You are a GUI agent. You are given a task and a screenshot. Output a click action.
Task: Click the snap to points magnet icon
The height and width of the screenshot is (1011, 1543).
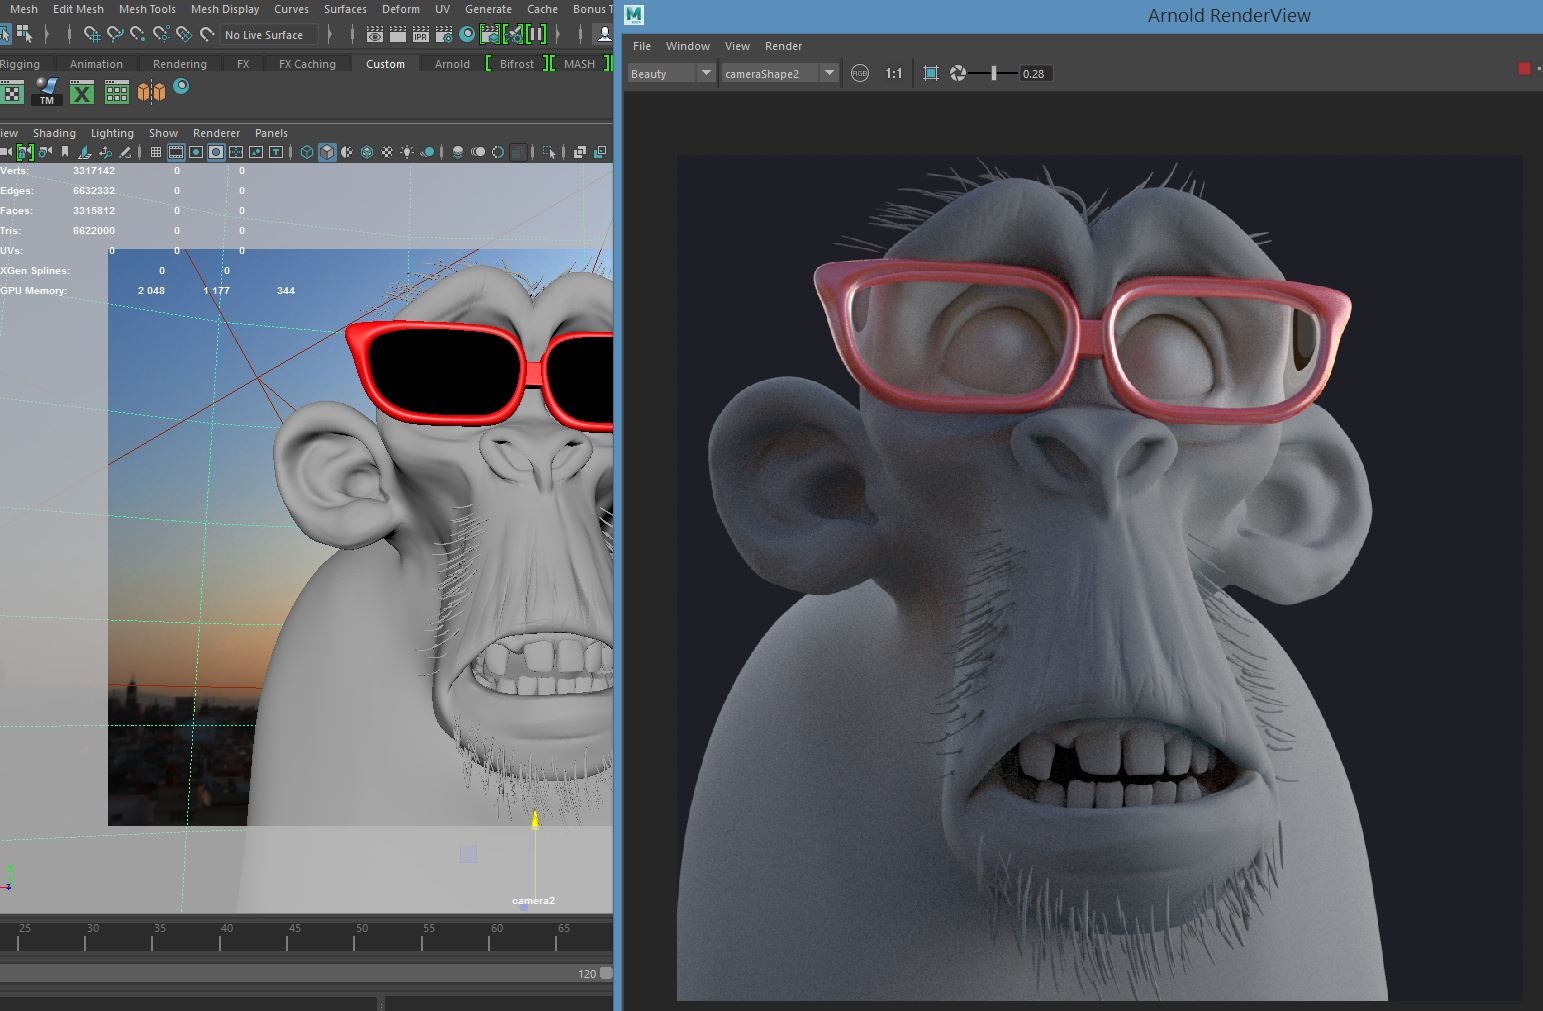[138, 34]
